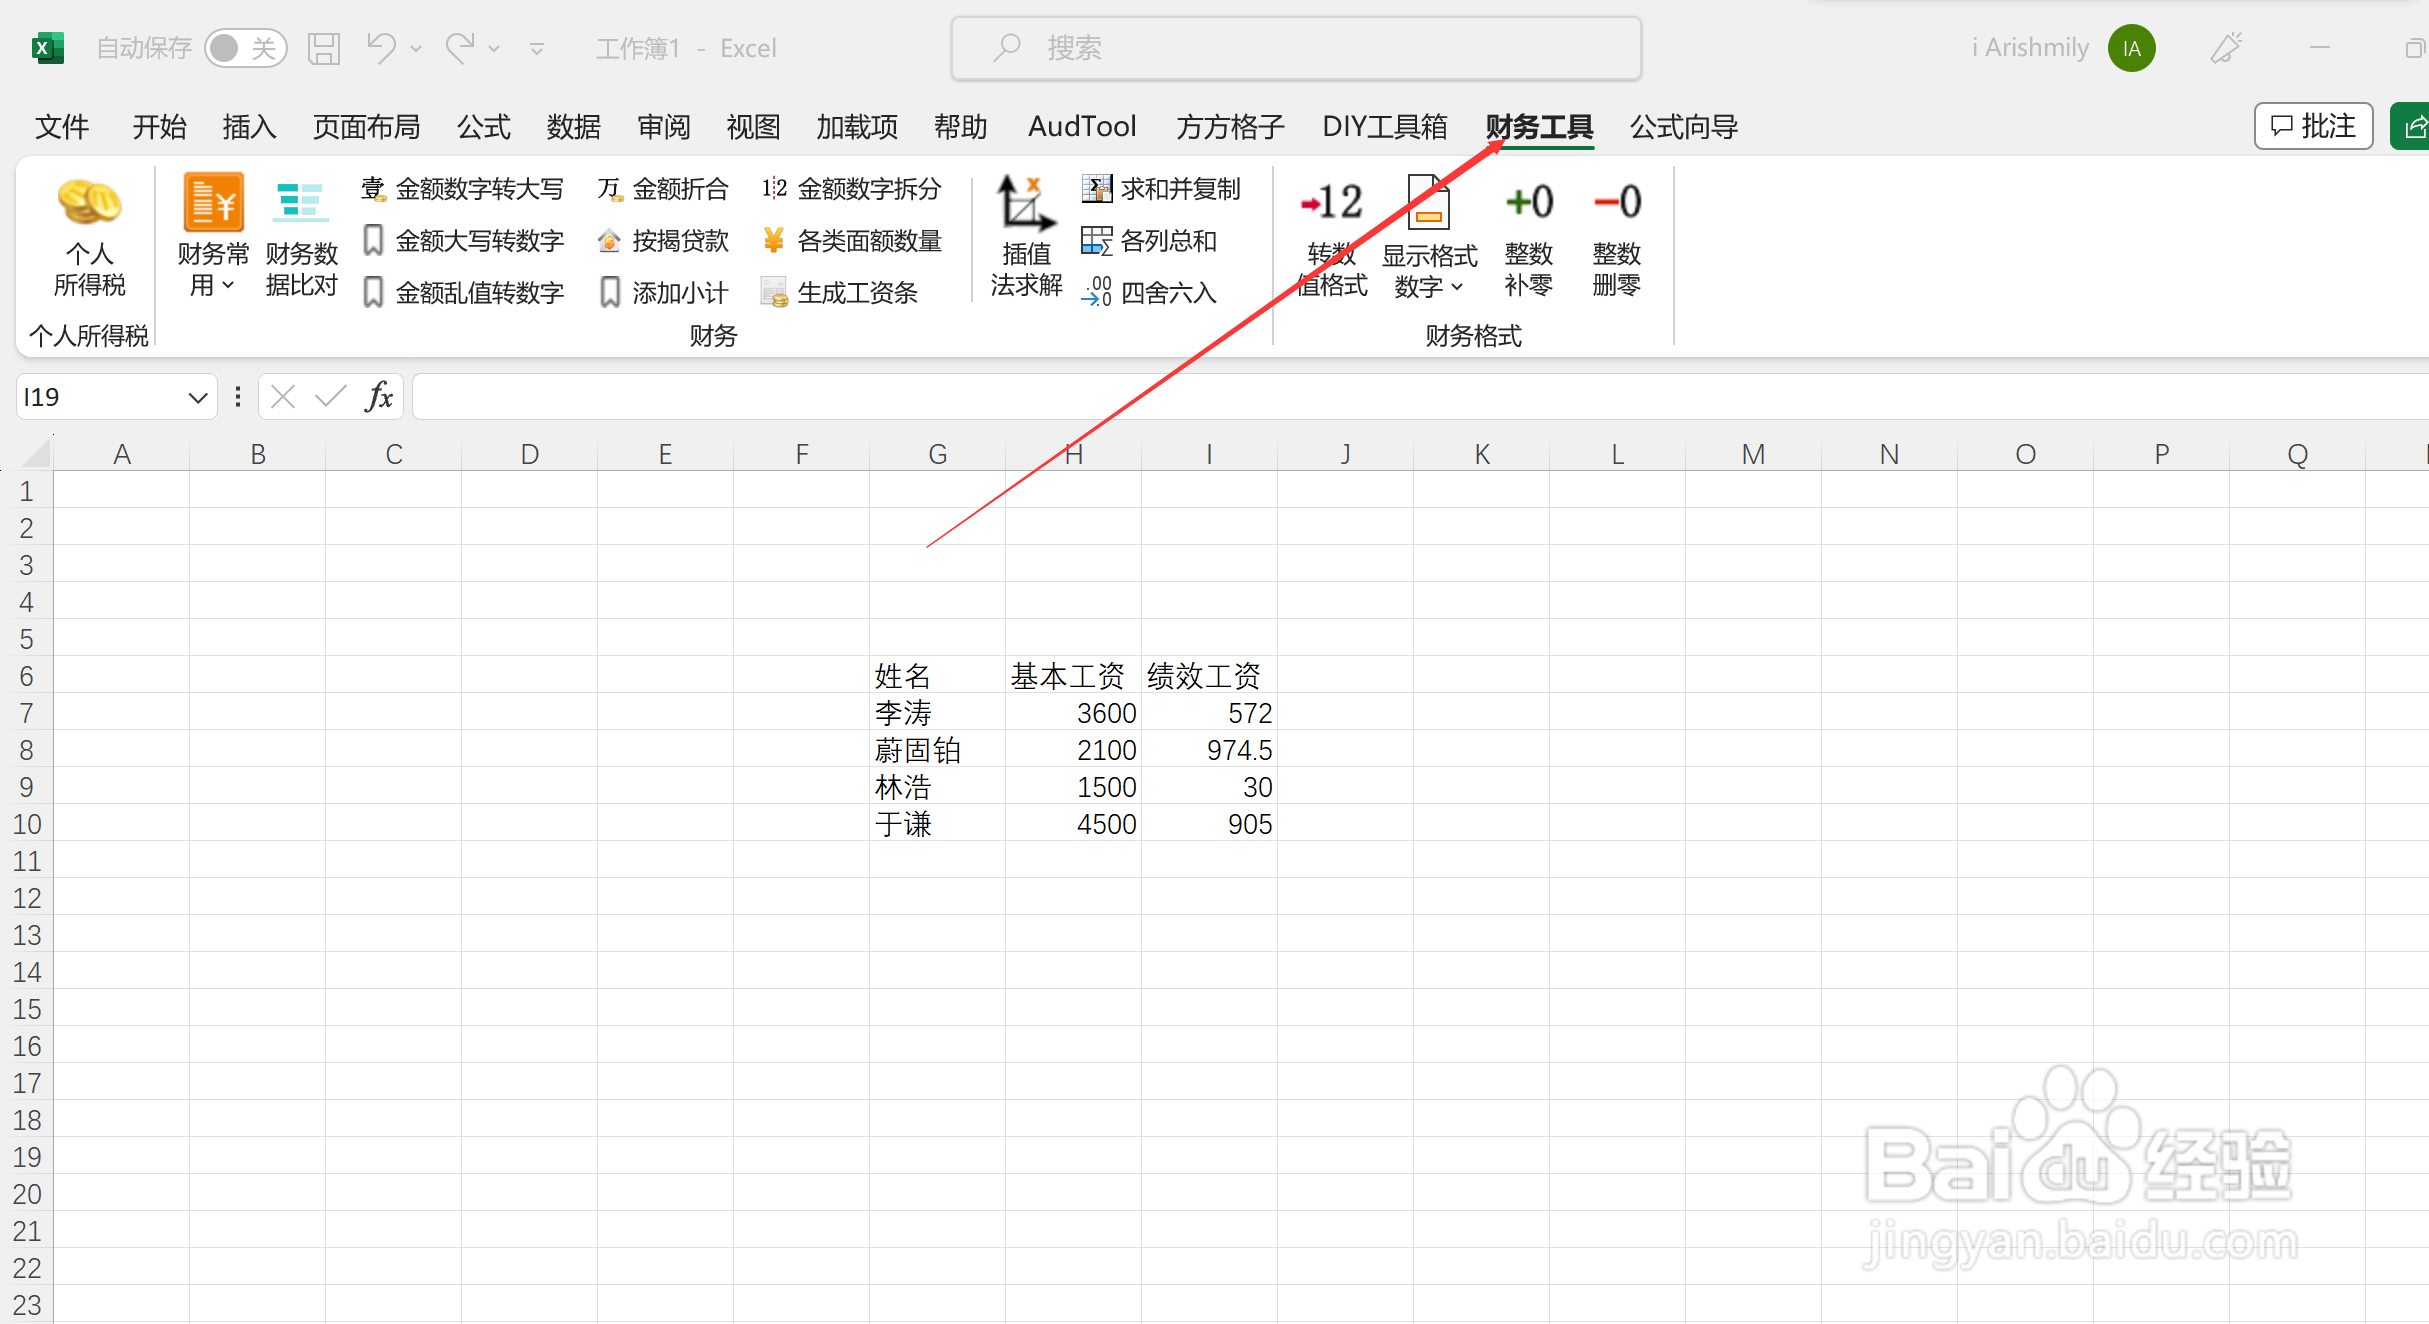This screenshot has height=1324, width=2429.
Task: Switch to the 视图 tab
Action: point(753,127)
